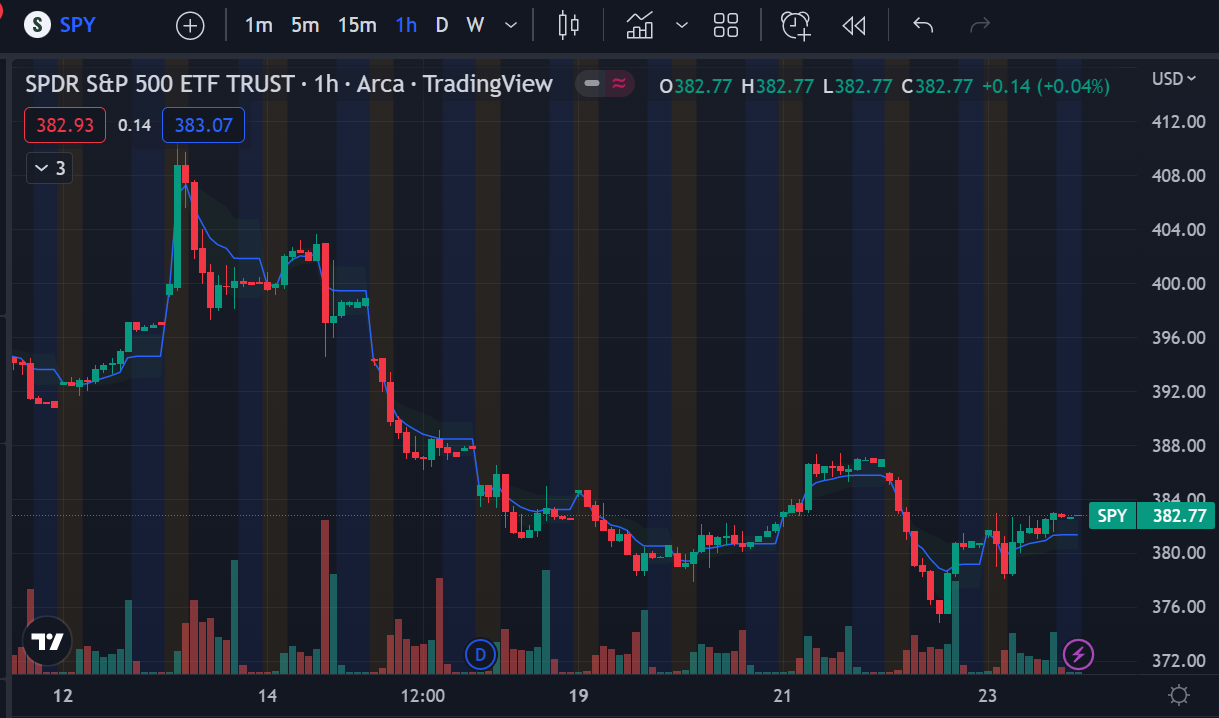The image size is (1219, 718).
Task: Click the 372.00 price axis label
Action: [x=1177, y=661]
